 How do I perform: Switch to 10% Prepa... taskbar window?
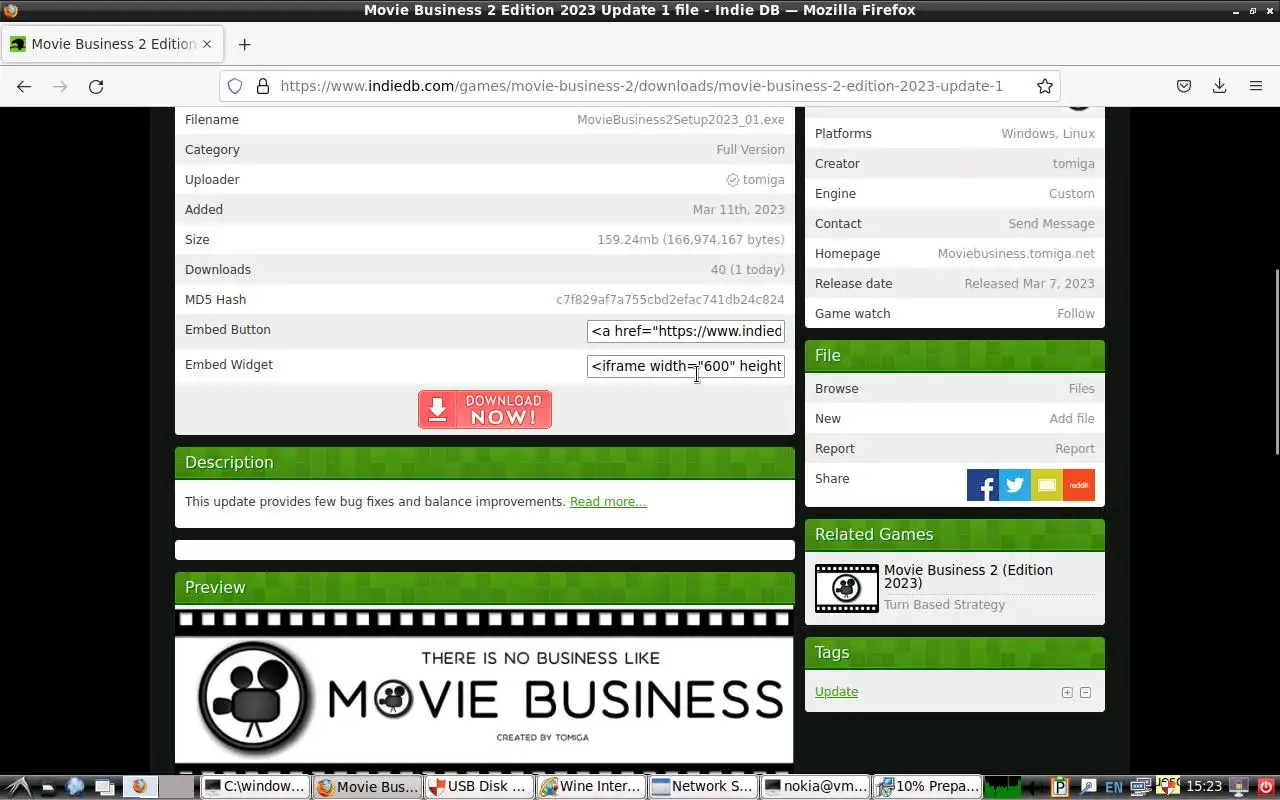coord(926,786)
